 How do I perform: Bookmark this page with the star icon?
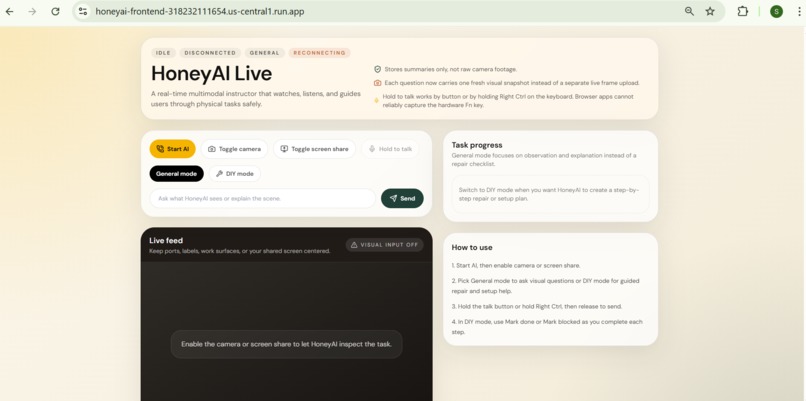pos(710,11)
